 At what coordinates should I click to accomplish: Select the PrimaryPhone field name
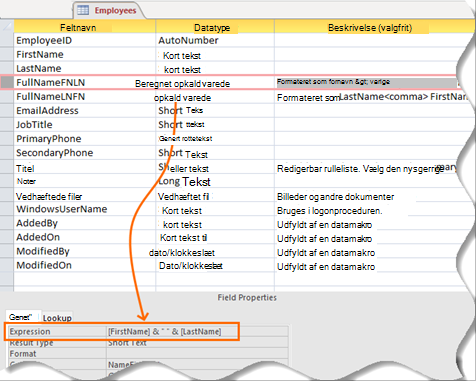tap(49, 139)
